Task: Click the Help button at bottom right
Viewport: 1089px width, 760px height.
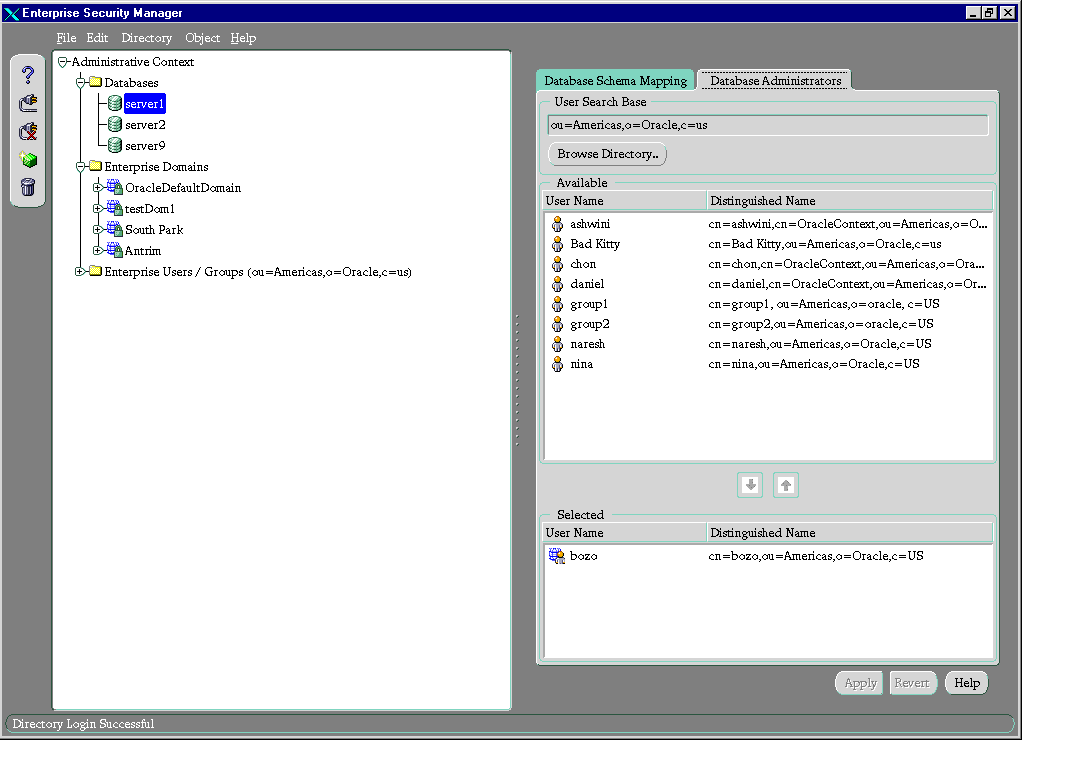Action: [x=966, y=683]
